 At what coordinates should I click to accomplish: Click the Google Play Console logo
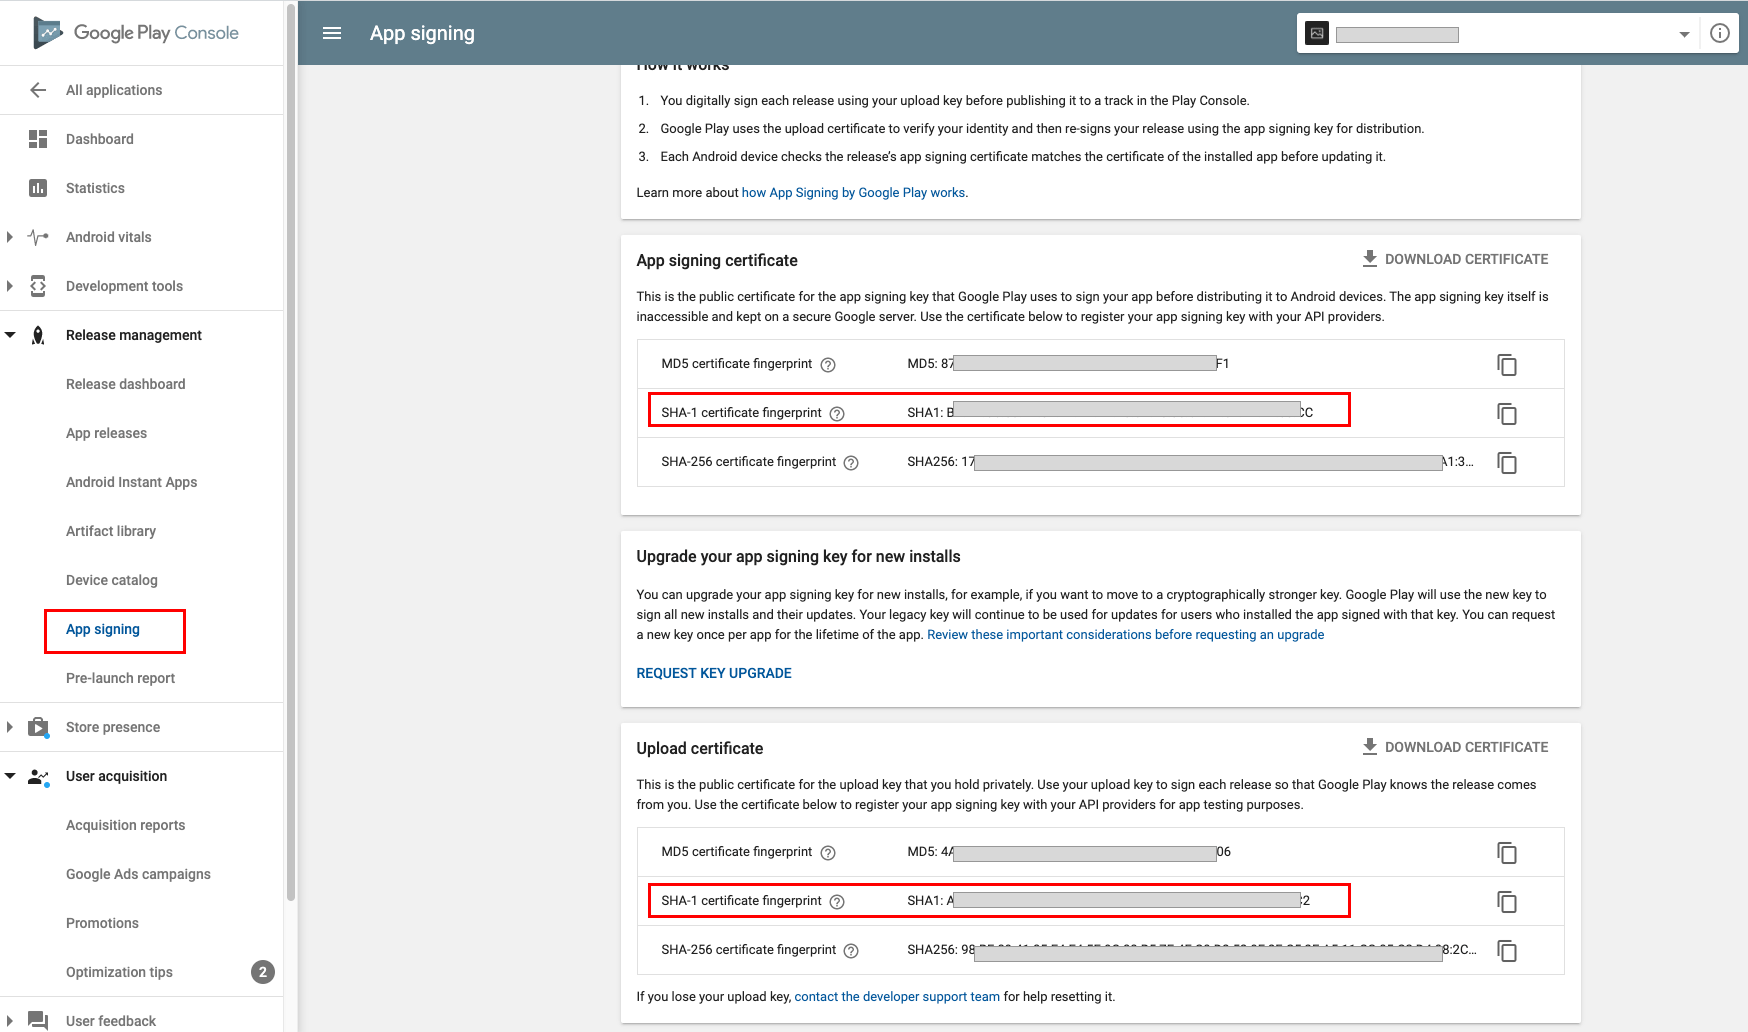pos(136,33)
